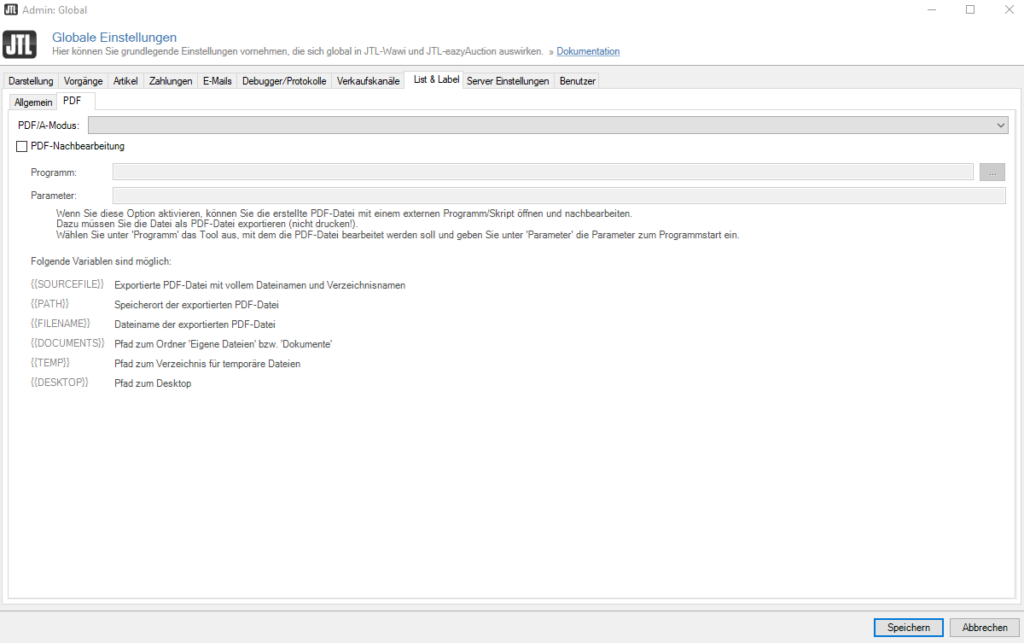This screenshot has height=643, width=1024.
Task: Select the Artikel tab
Action: tap(125, 81)
